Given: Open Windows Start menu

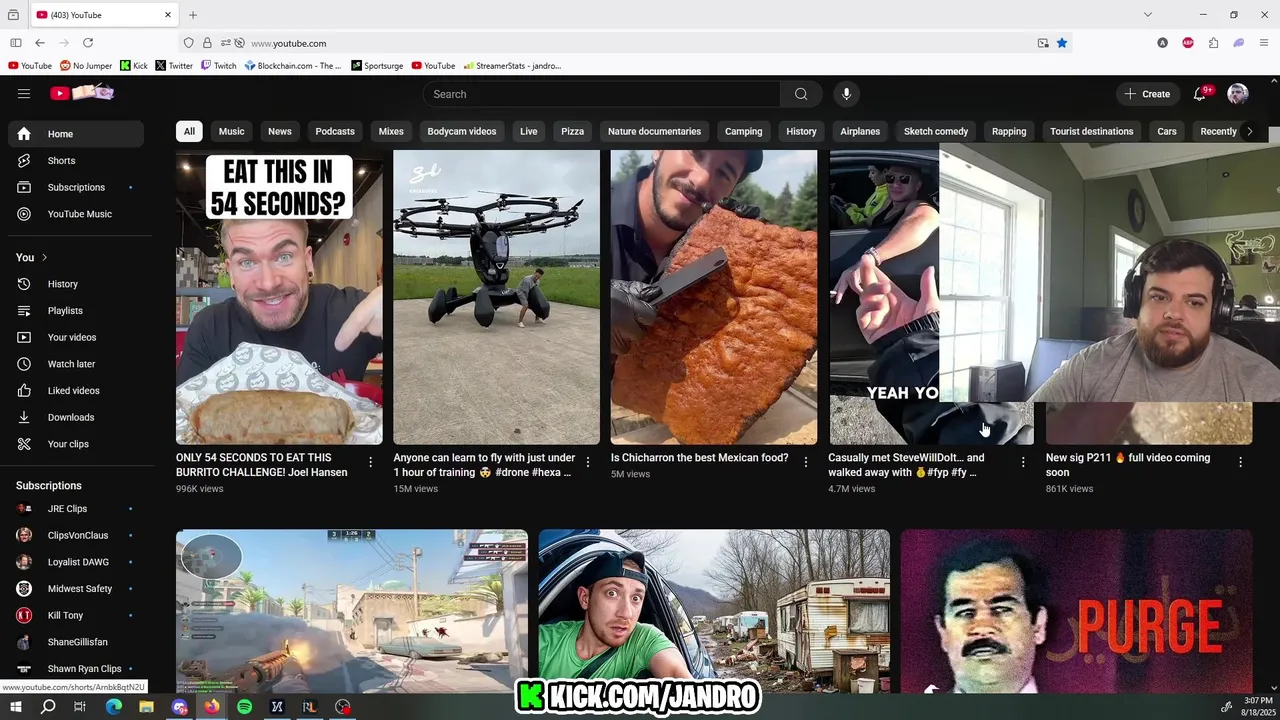Looking at the screenshot, I should pyautogui.click(x=14, y=707).
